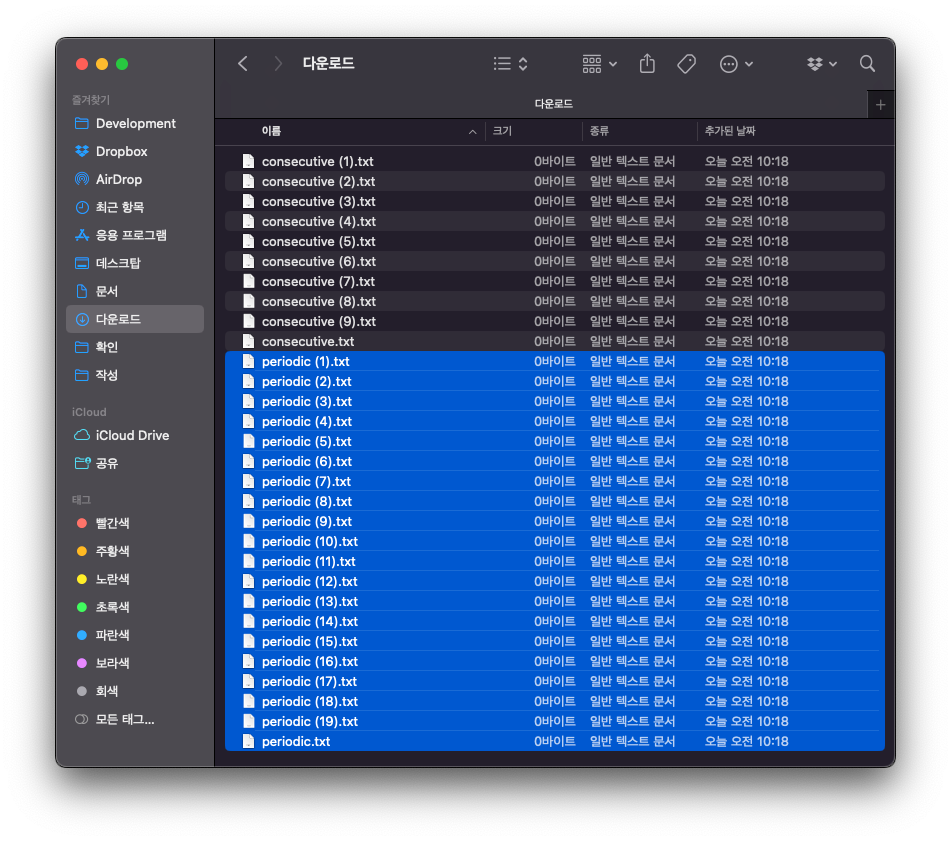
Task: Click the list view icon in the toolbar
Action: click(x=500, y=63)
